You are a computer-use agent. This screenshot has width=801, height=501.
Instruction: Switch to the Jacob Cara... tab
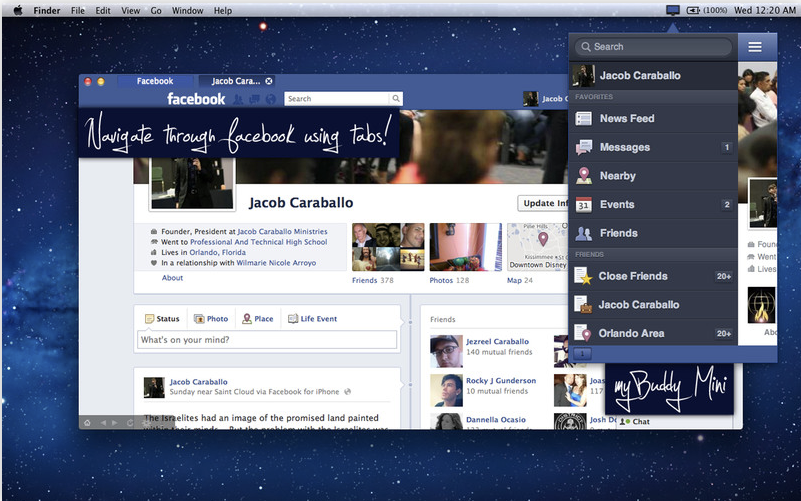(x=237, y=81)
